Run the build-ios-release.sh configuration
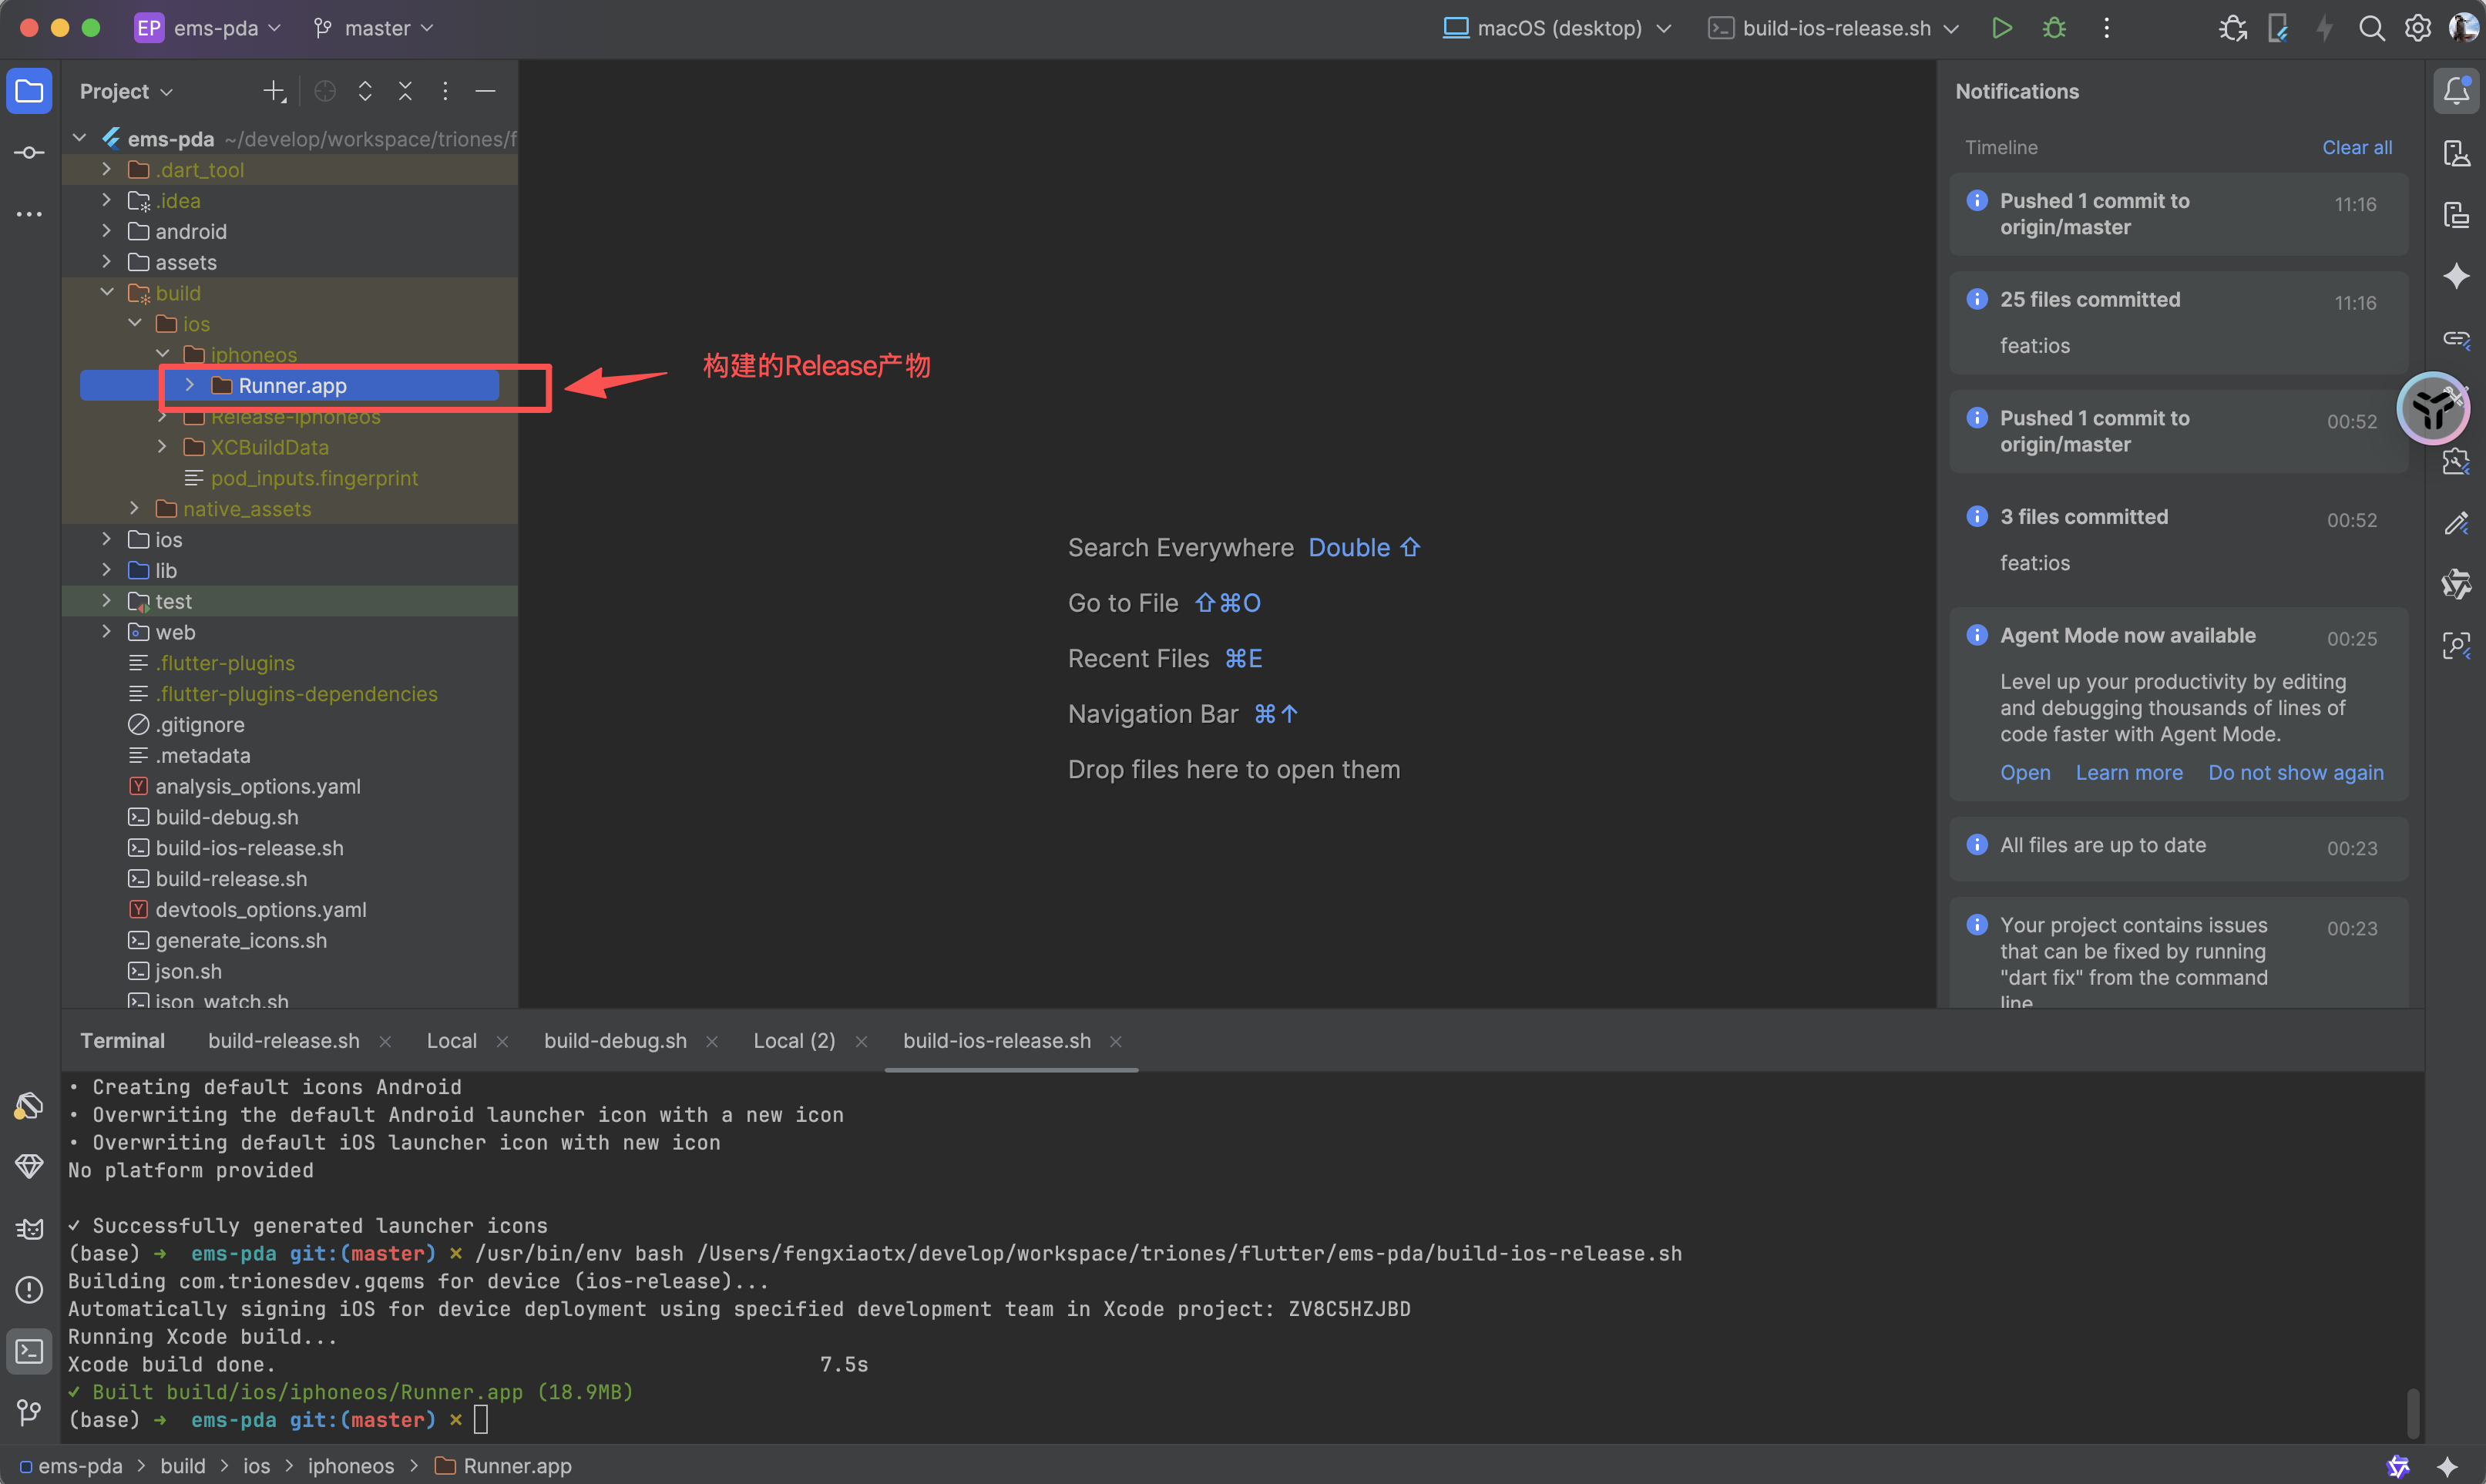The height and width of the screenshot is (1484, 2486). (2001, 28)
